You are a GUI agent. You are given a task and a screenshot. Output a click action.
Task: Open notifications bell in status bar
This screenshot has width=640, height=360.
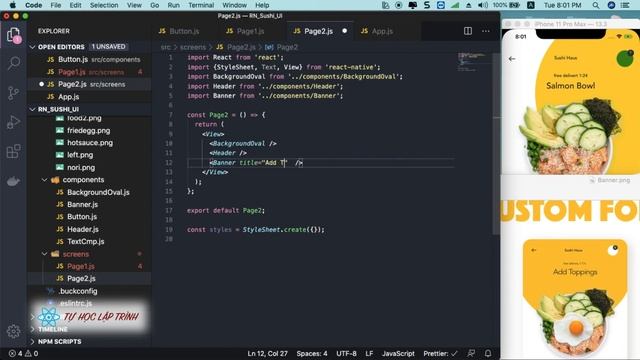point(488,353)
